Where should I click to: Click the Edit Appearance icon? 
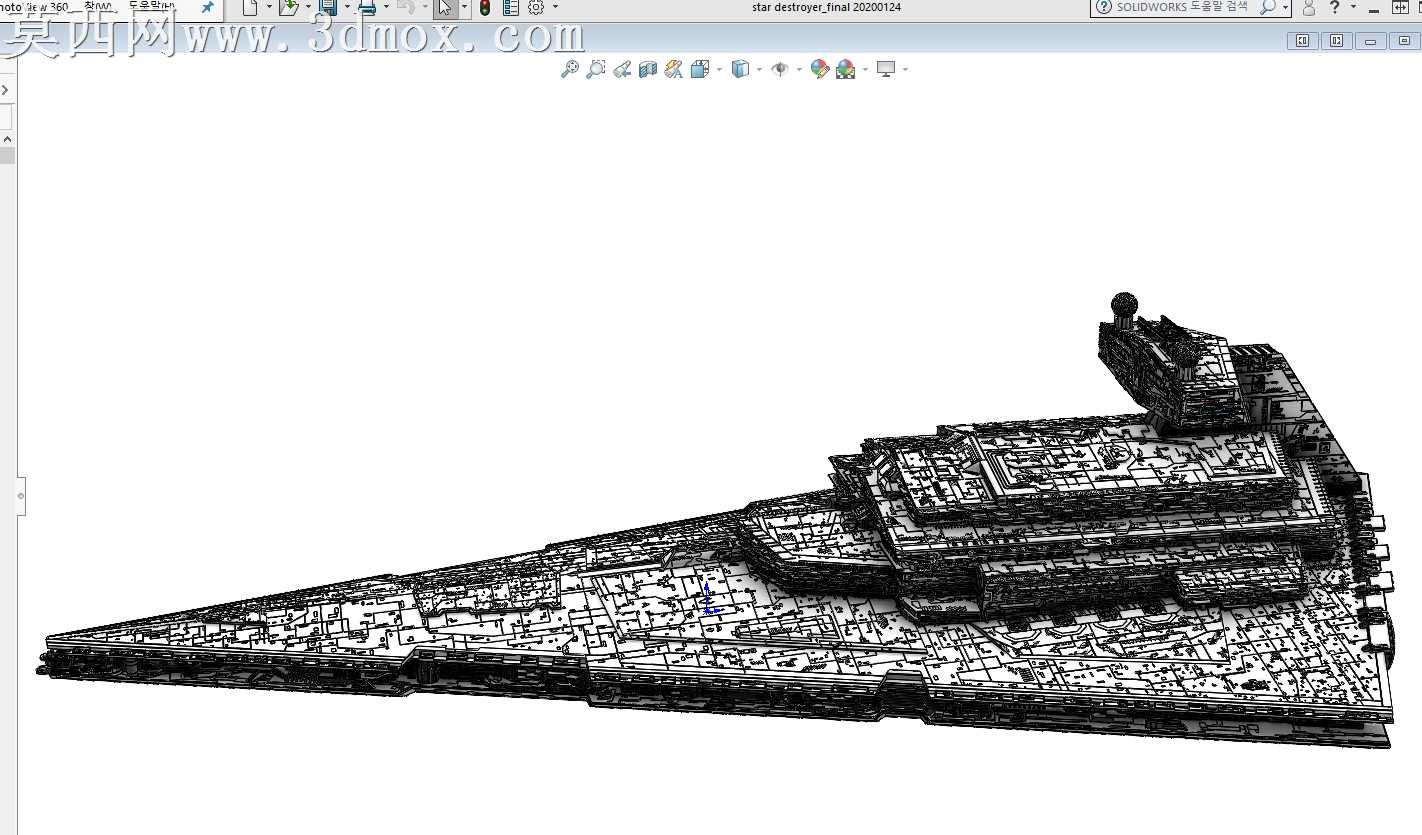[820, 69]
